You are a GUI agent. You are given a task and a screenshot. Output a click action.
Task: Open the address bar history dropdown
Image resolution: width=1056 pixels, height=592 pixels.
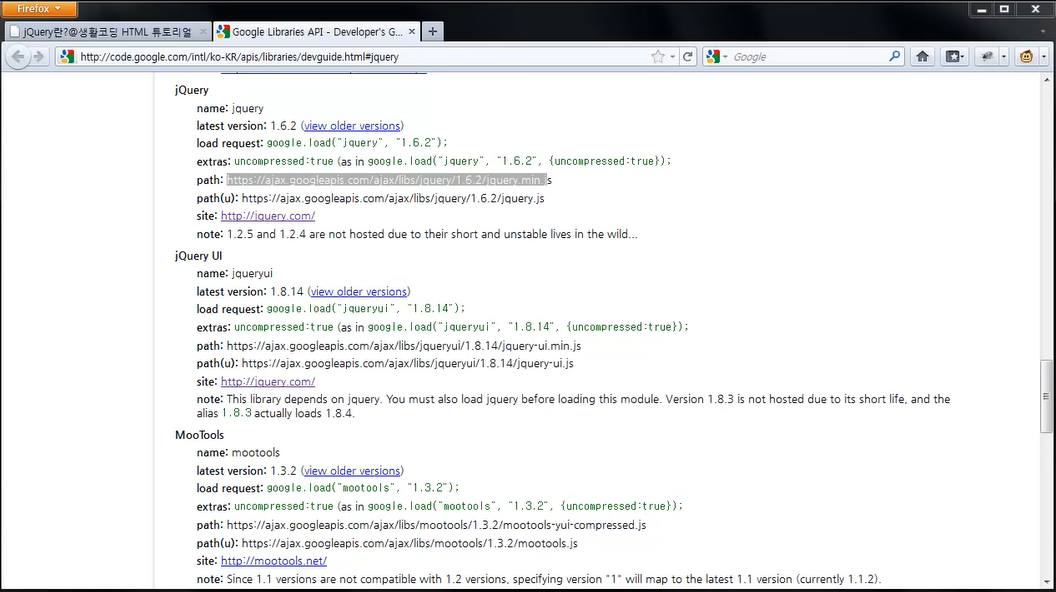tap(672, 57)
